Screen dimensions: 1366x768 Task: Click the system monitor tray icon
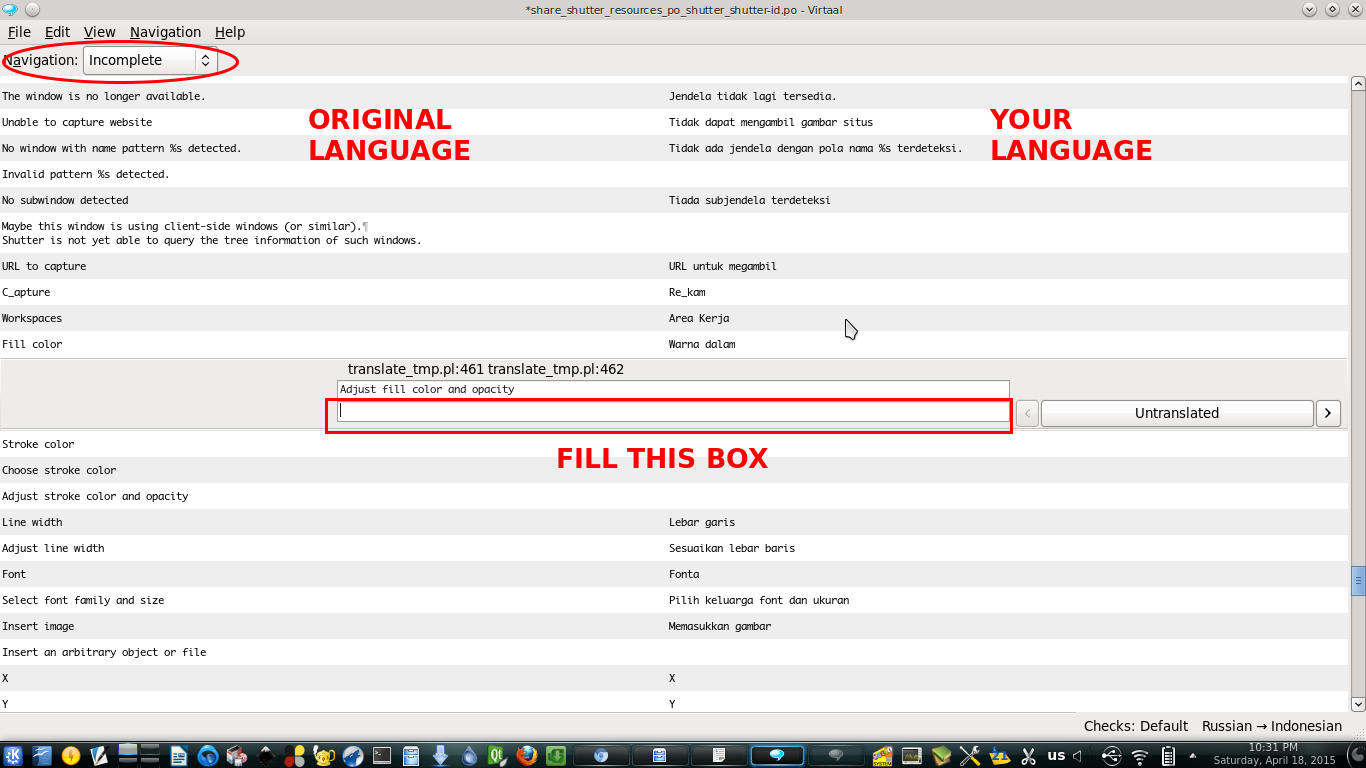(912, 756)
